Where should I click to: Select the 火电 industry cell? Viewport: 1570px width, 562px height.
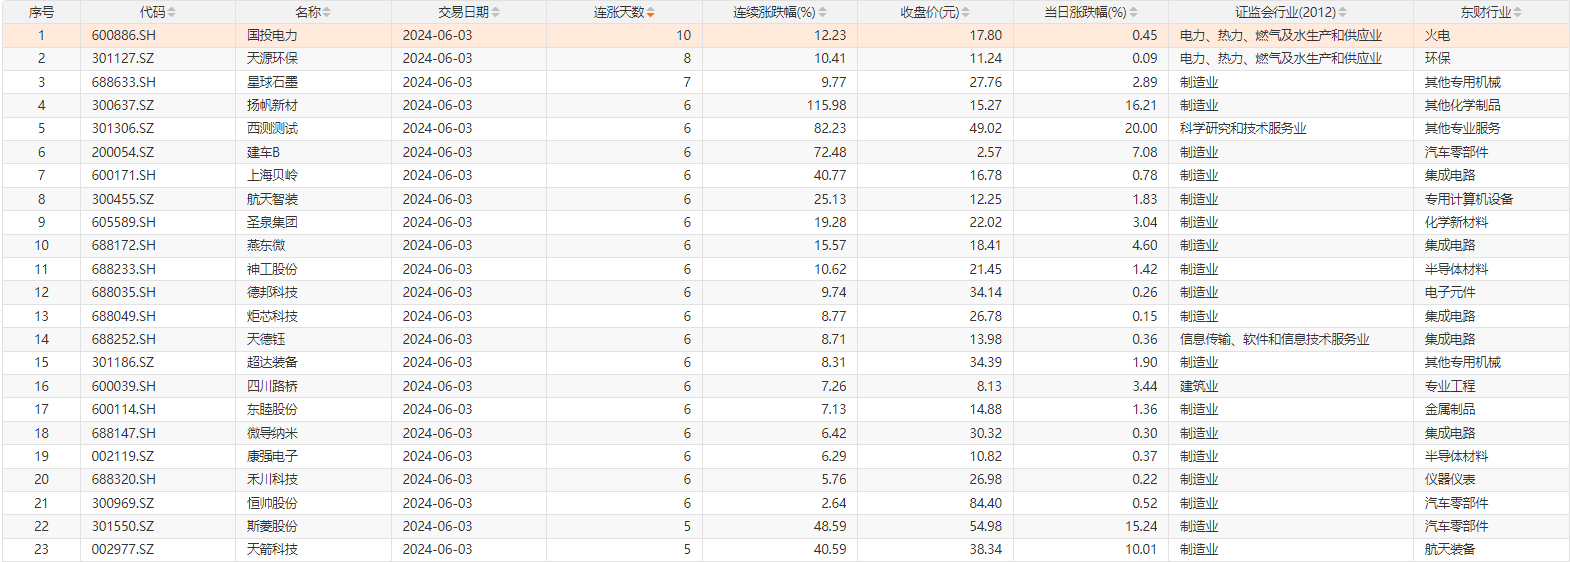click(1491, 35)
